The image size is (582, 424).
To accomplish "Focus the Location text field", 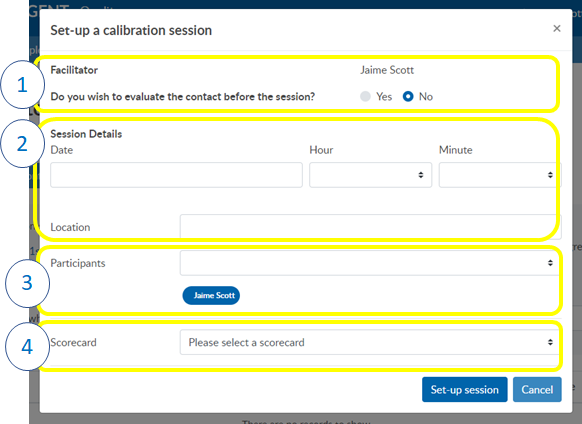I will pyautogui.click(x=370, y=226).
